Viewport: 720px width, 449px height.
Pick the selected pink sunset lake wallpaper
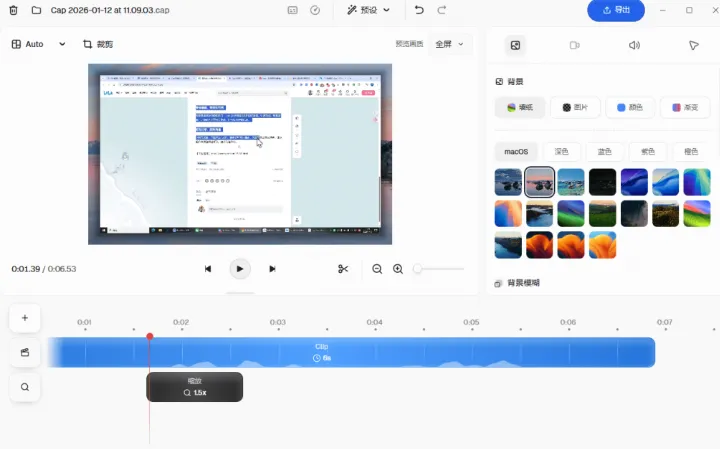540,182
